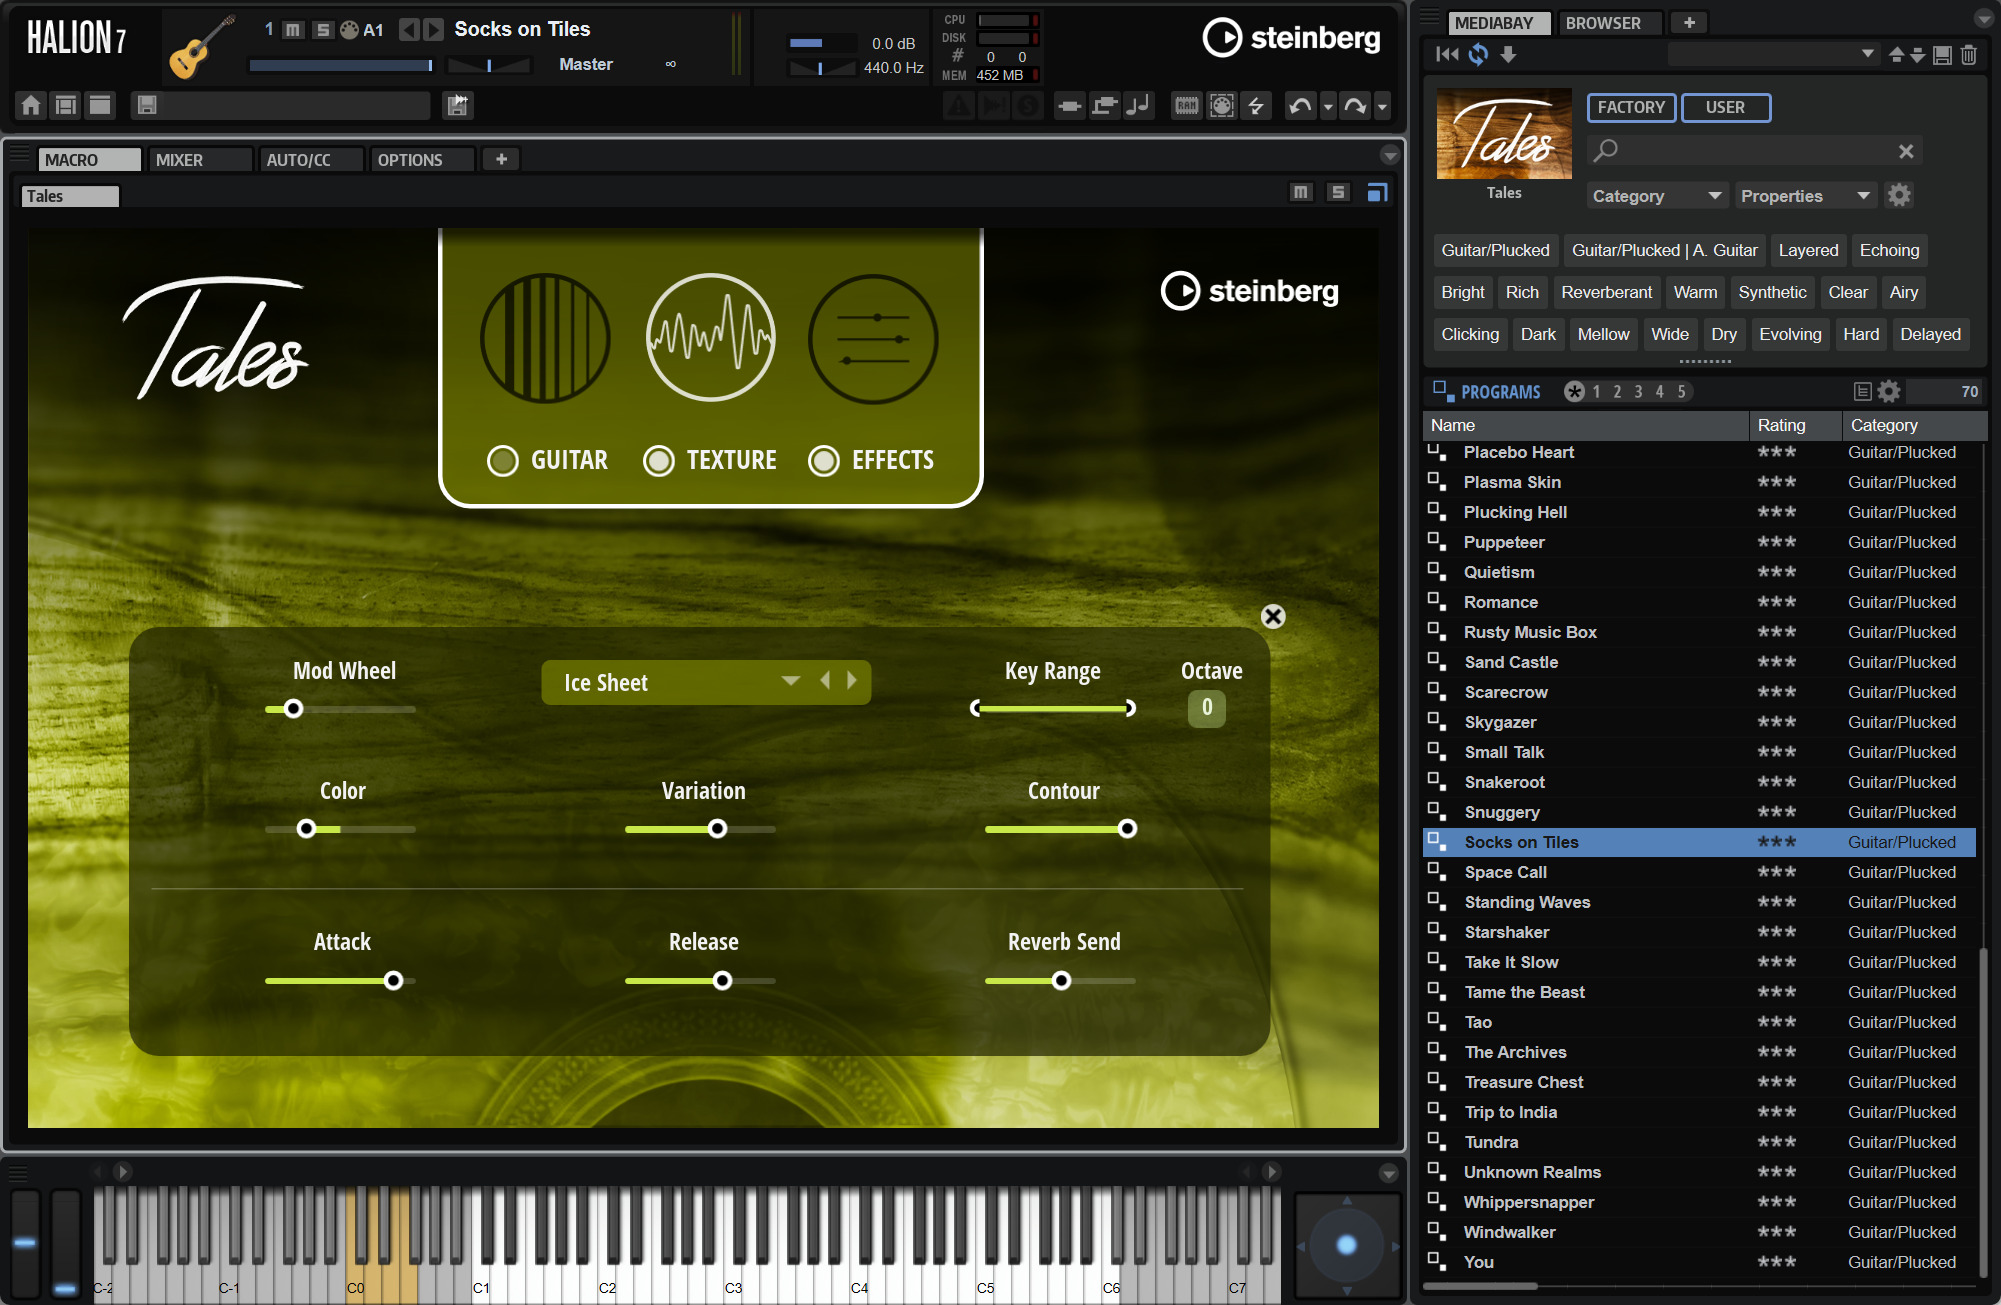The height and width of the screenshot is (1305, 2001).
Task: Click the home icon in top toolbar
Action: pos(31,105)
